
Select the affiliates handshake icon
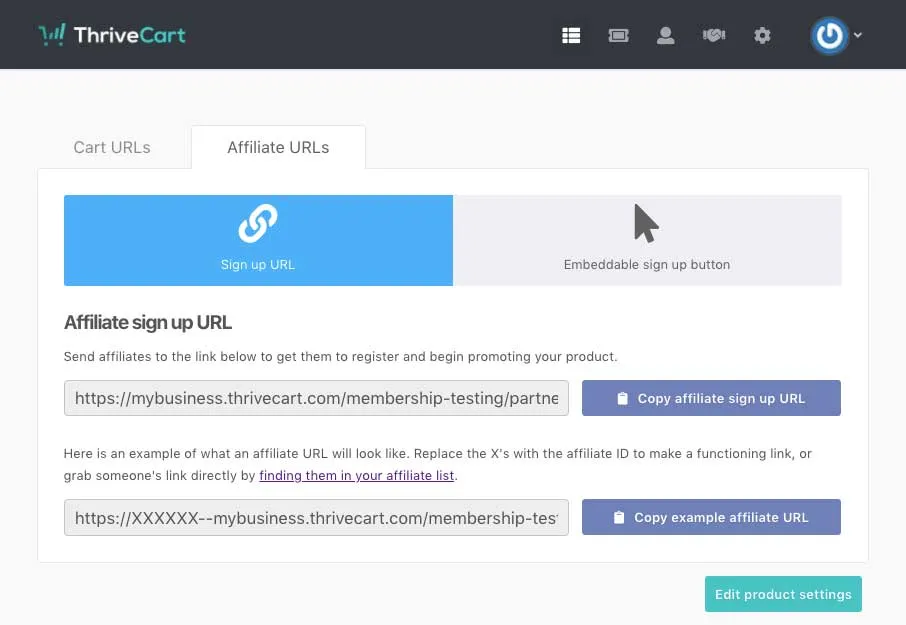coord(714,35)
